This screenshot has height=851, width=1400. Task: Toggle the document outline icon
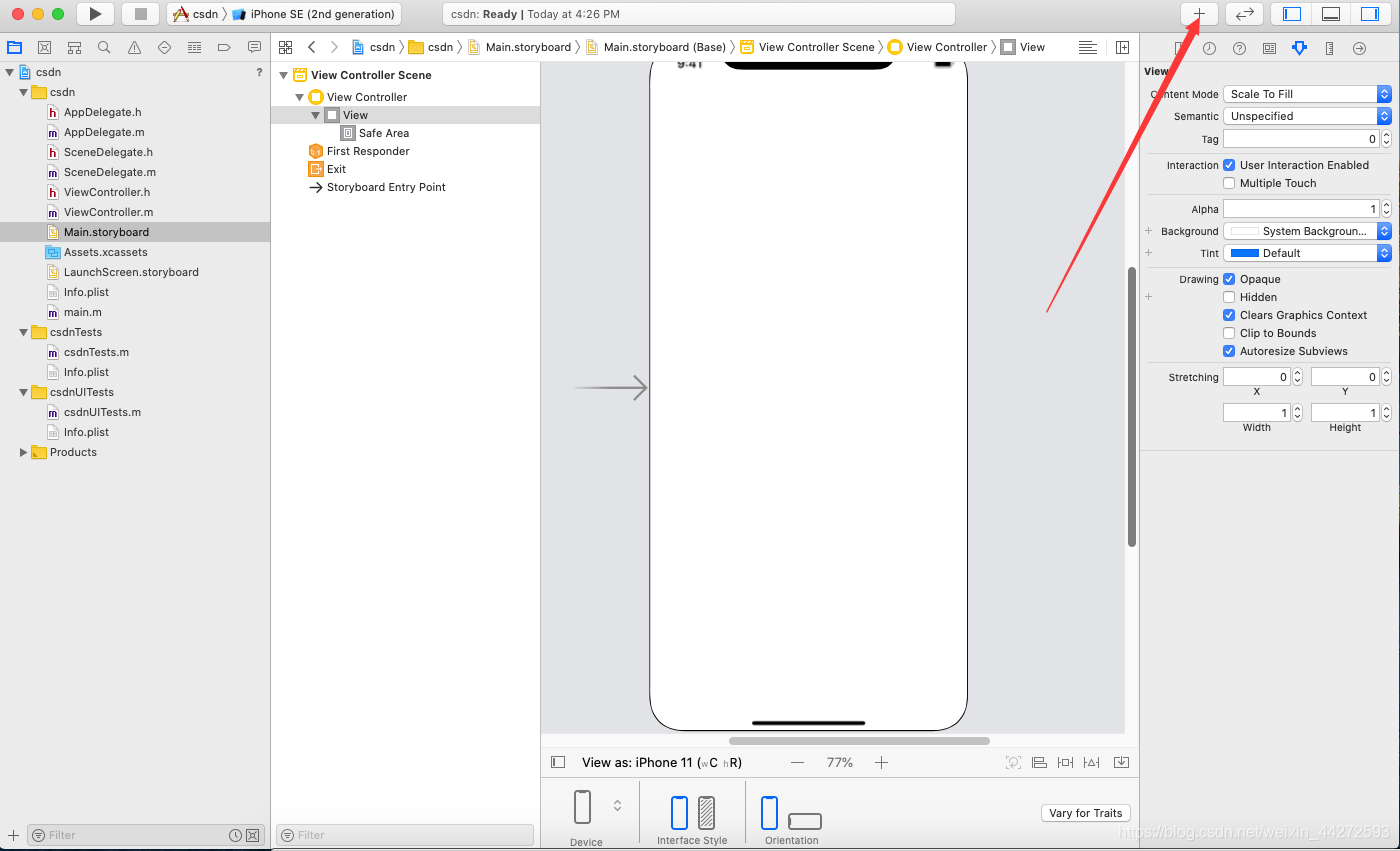(x=558, y=762)
